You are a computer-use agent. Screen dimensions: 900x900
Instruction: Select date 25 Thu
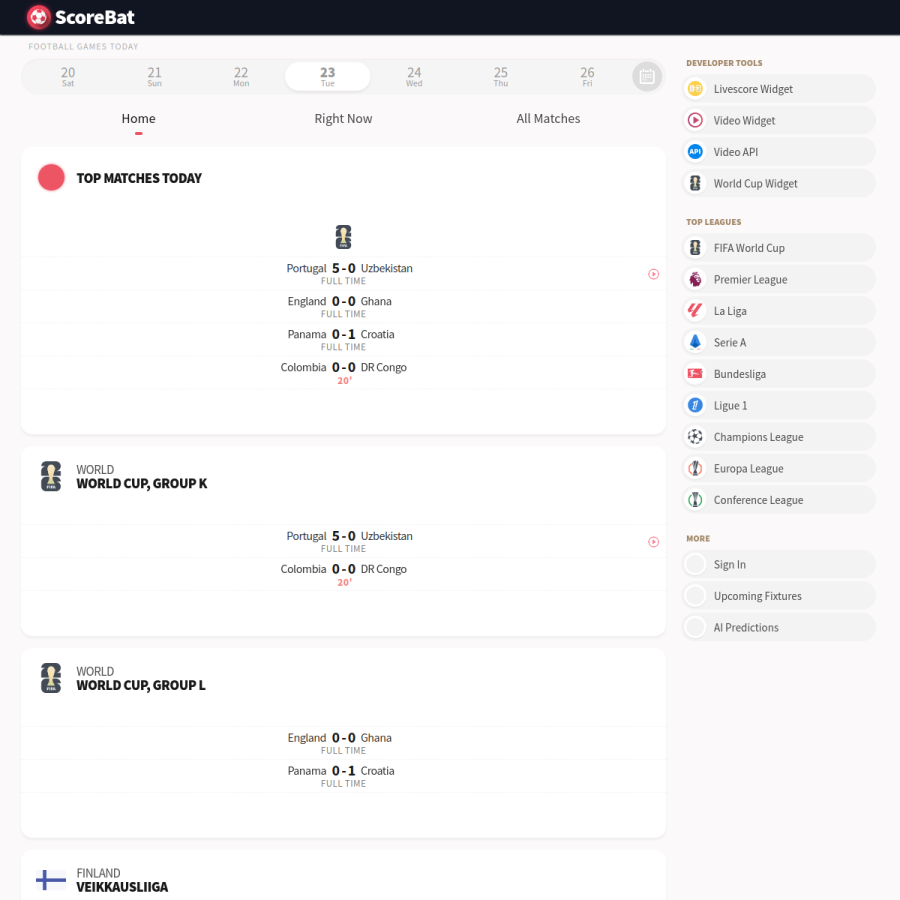click(x=501, y=76)
